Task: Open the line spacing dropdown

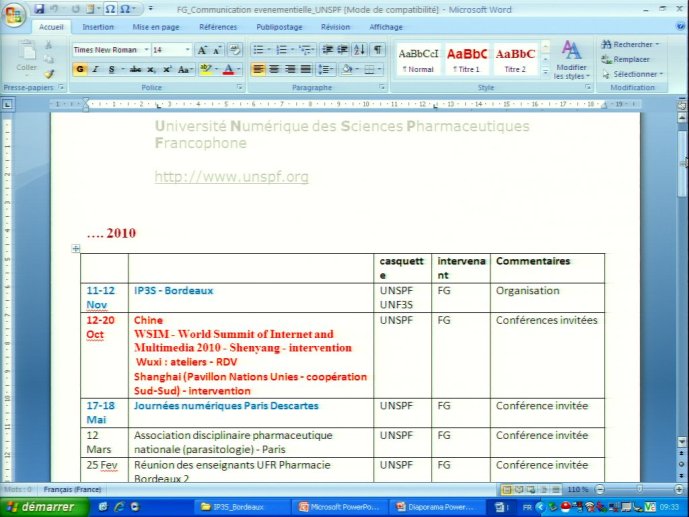Action: (326, 69)
